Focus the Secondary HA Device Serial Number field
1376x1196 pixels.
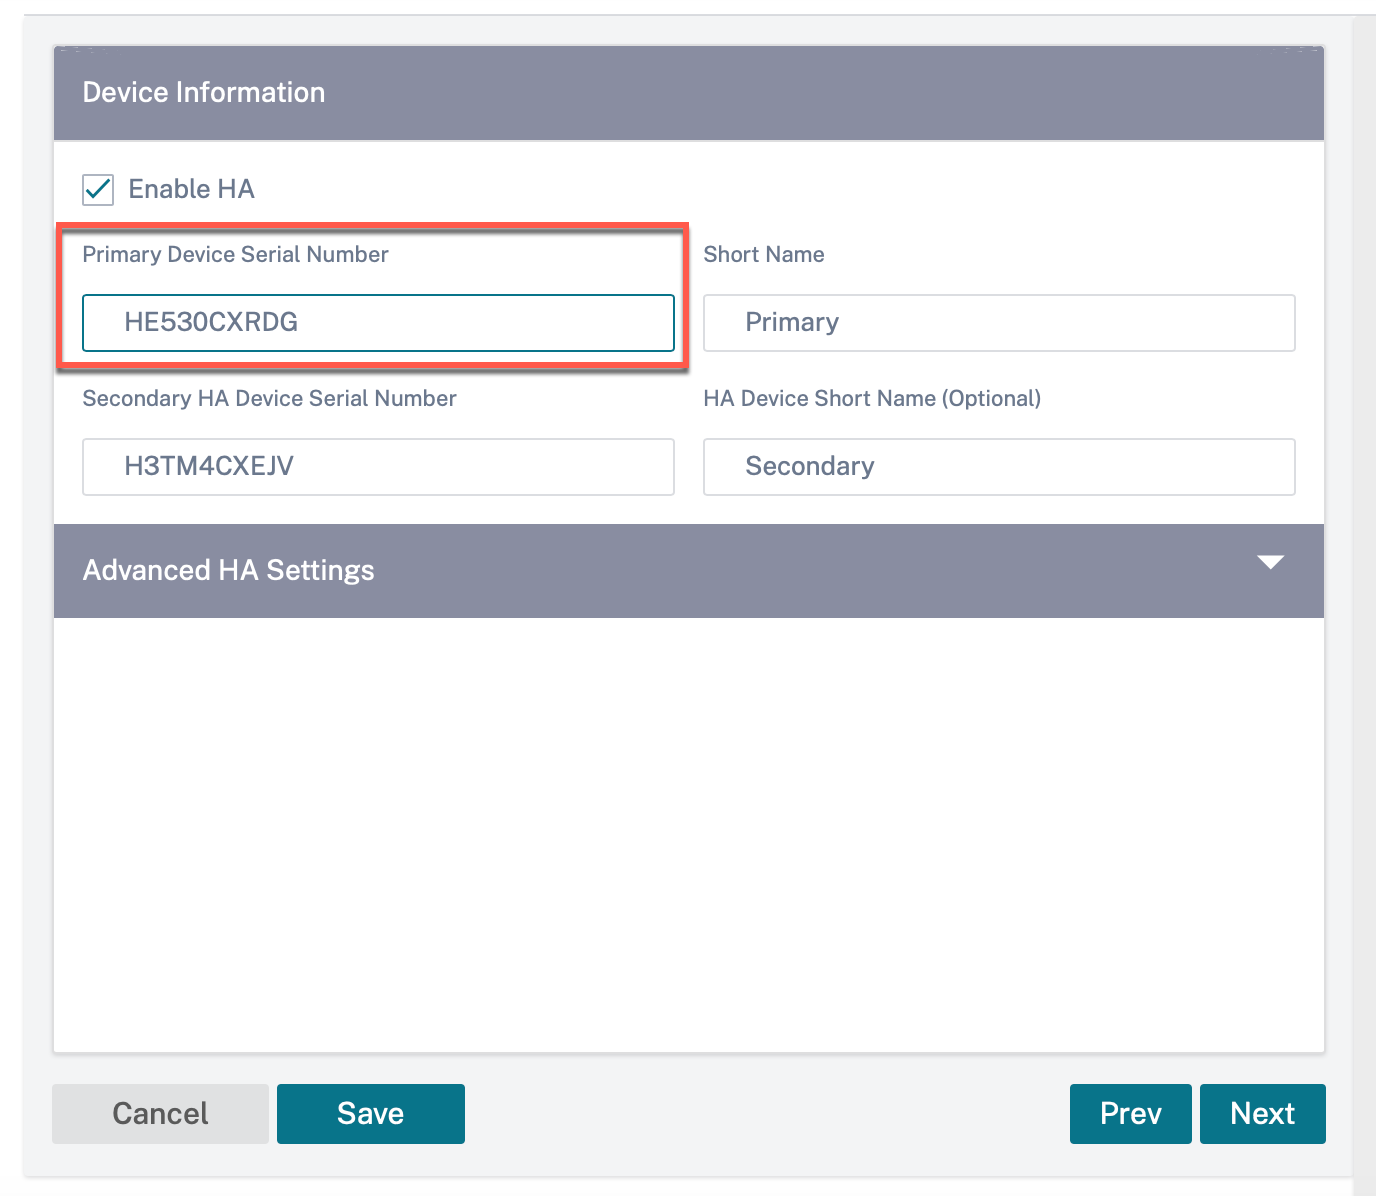point(378,467)
